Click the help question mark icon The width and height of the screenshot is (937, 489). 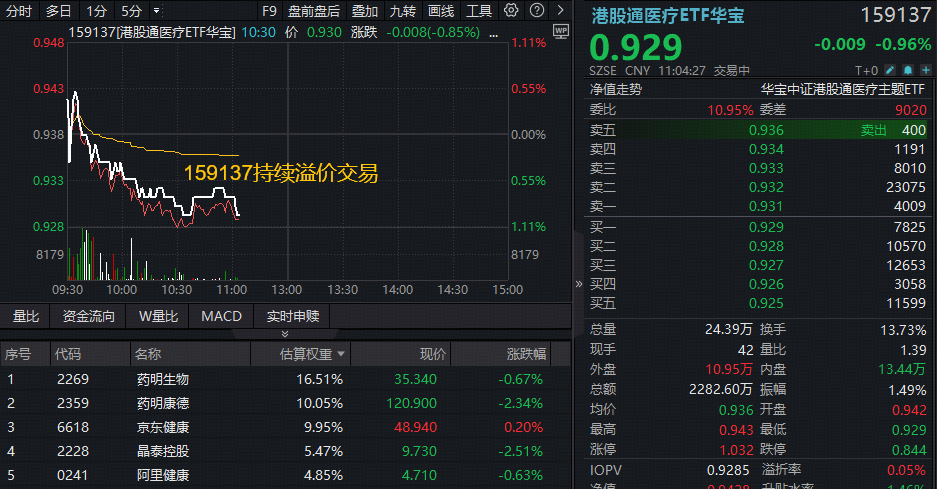535,11
